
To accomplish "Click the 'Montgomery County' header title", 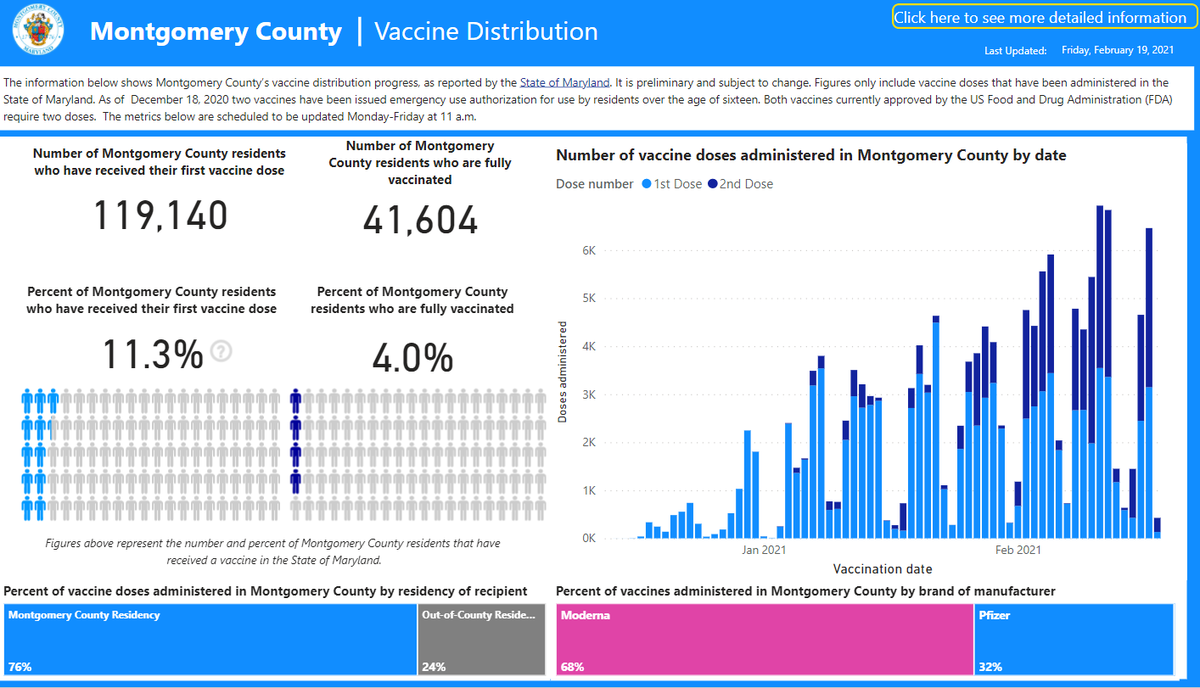I will pos(216,31).
